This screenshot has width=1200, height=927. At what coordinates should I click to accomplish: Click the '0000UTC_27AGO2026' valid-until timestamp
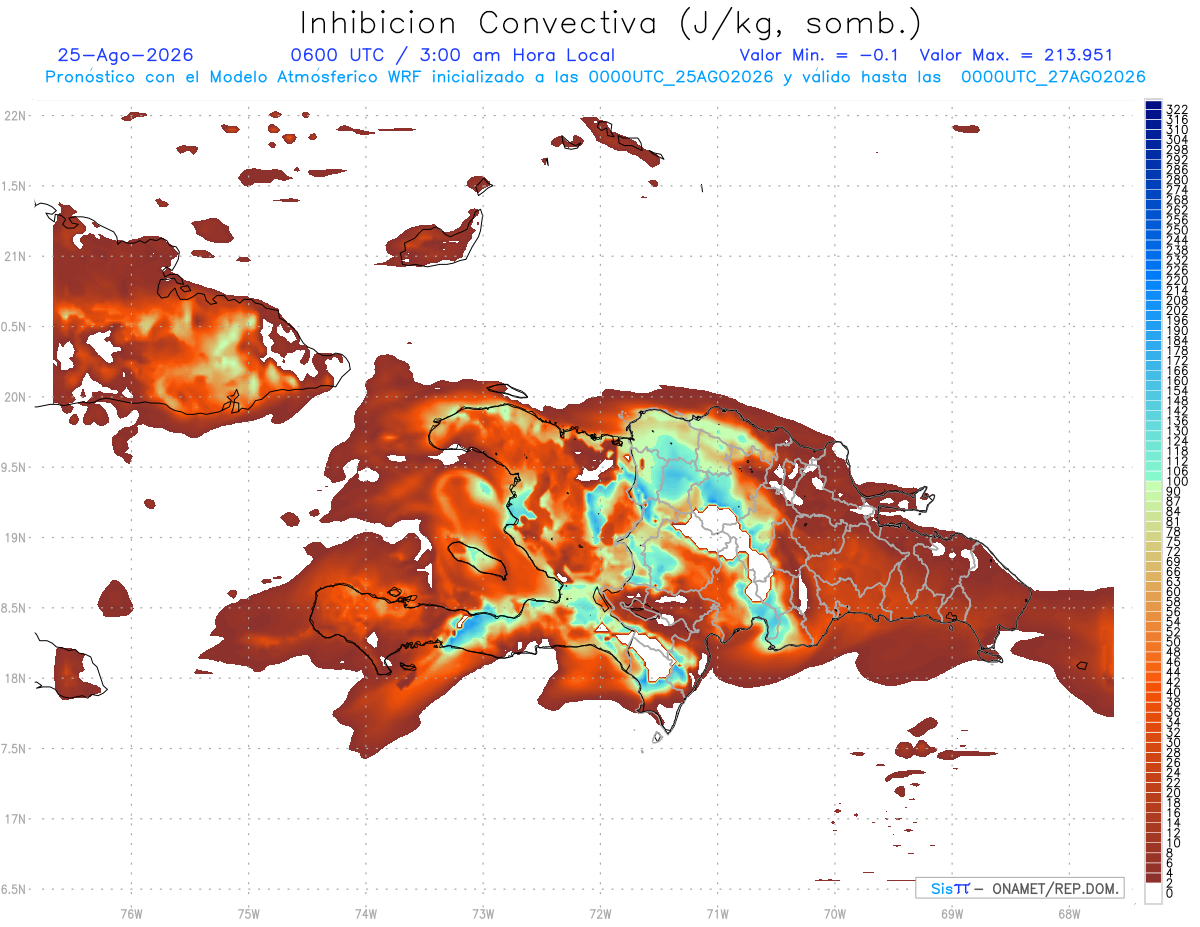pyautogui.click(x=1053, y=77)
